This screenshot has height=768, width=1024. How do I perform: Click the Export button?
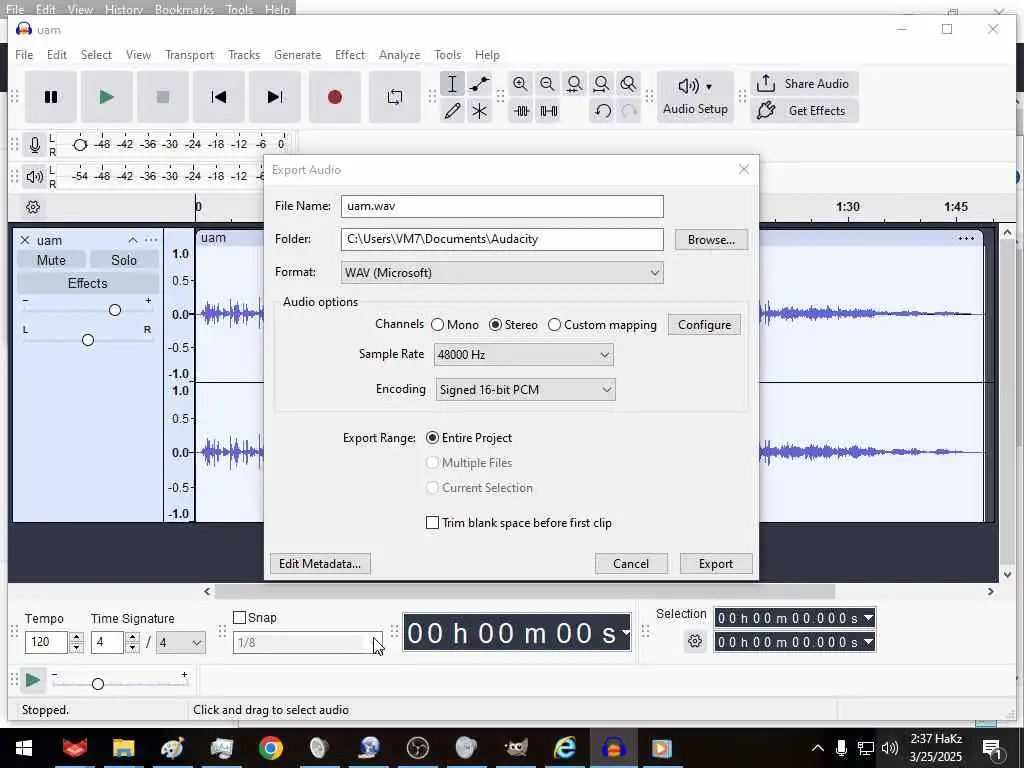tap(716, 564)
